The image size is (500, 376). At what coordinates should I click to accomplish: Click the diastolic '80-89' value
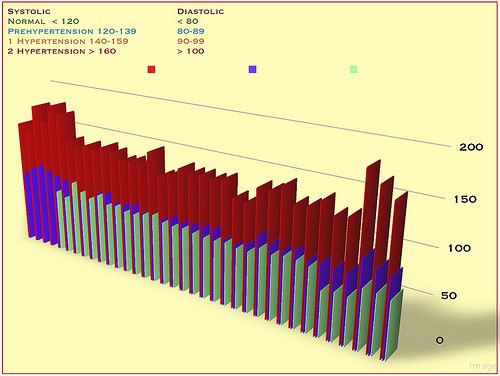(191, 31)
